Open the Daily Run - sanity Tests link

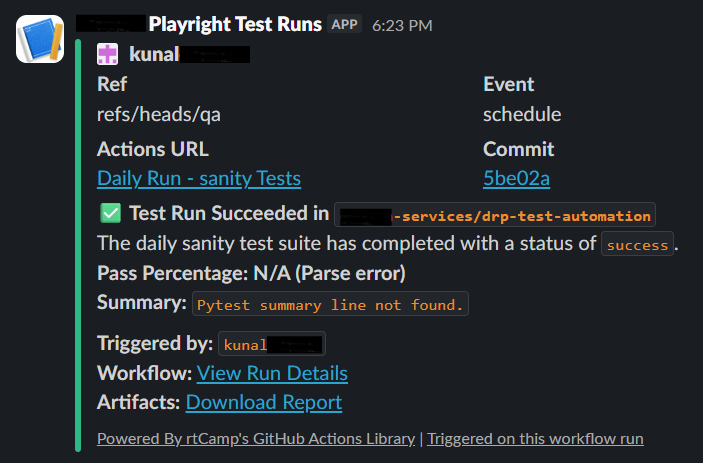(199, 178)
